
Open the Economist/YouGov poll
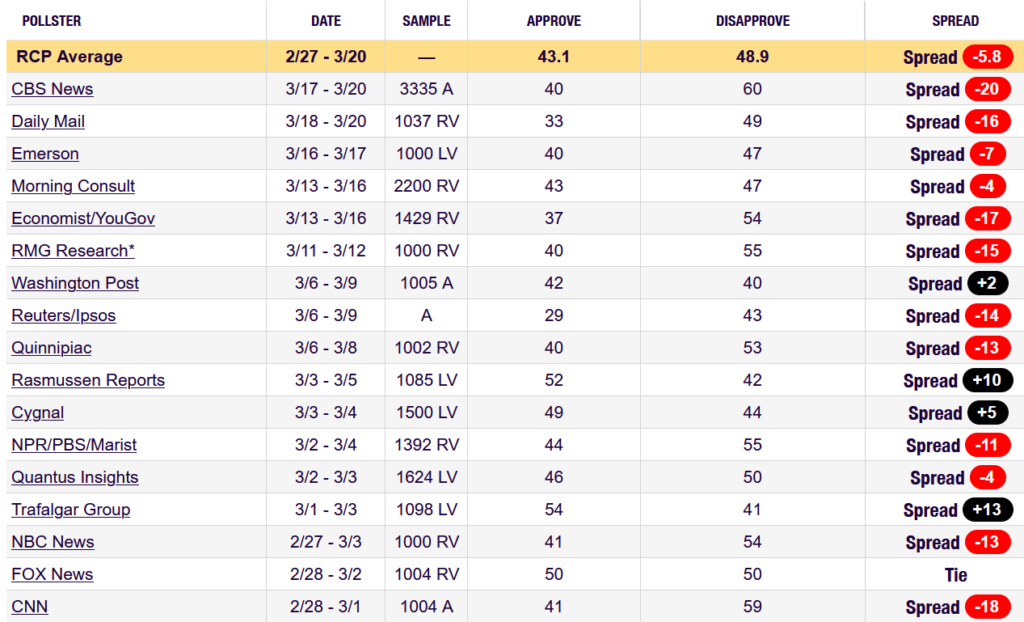[x=83, y=218]
